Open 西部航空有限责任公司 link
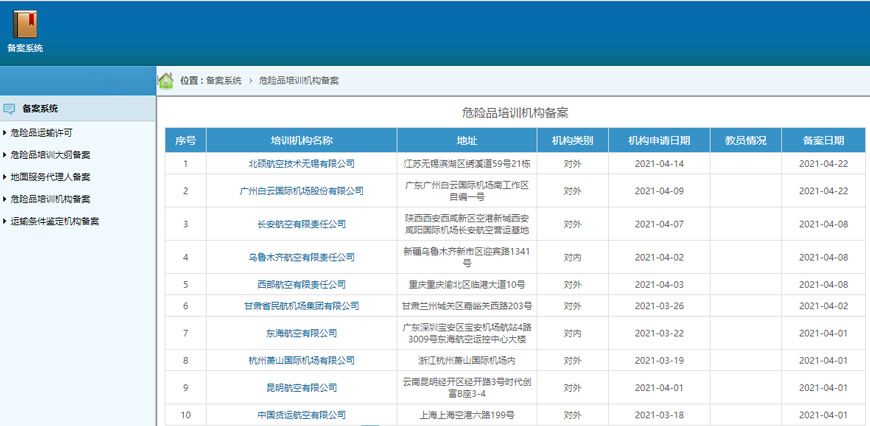 (301, 285)
